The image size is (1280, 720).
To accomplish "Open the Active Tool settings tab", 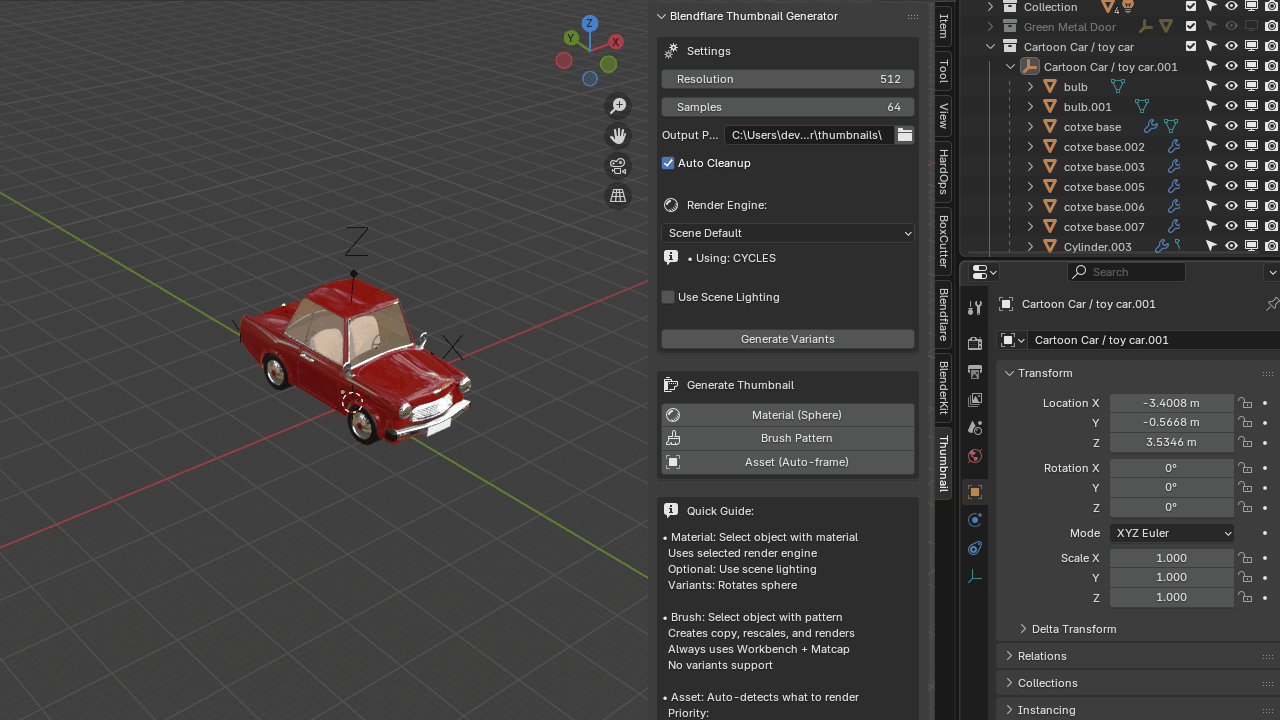I will [x=975, y=308].
